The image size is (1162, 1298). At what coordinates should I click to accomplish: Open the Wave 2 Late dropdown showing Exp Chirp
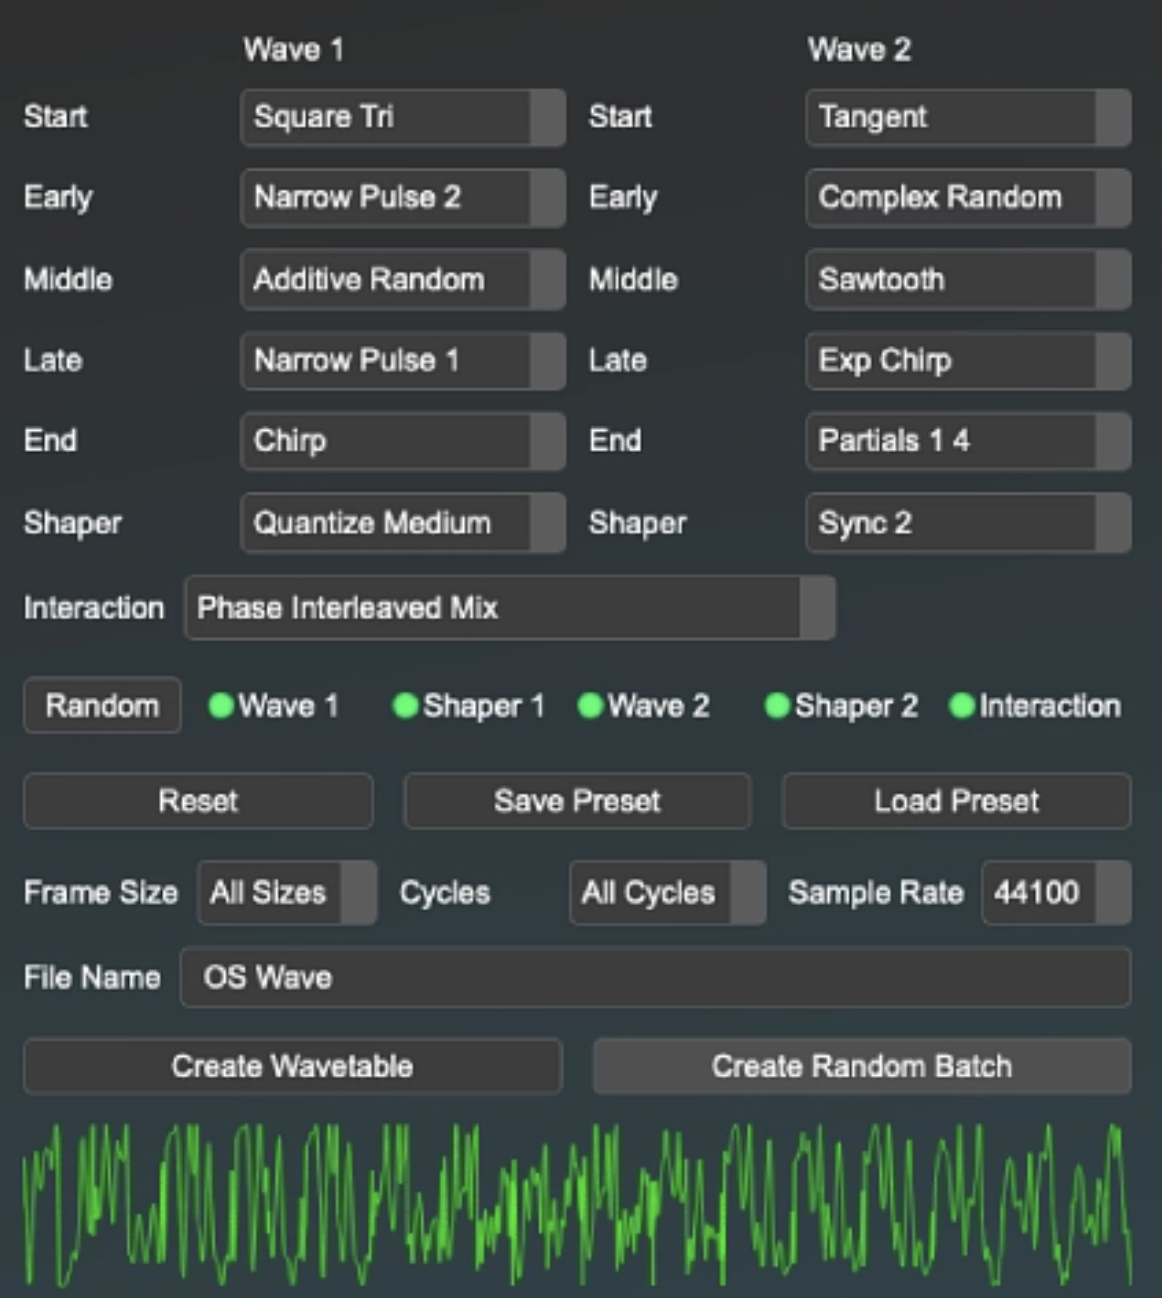[x=965, y=361]
